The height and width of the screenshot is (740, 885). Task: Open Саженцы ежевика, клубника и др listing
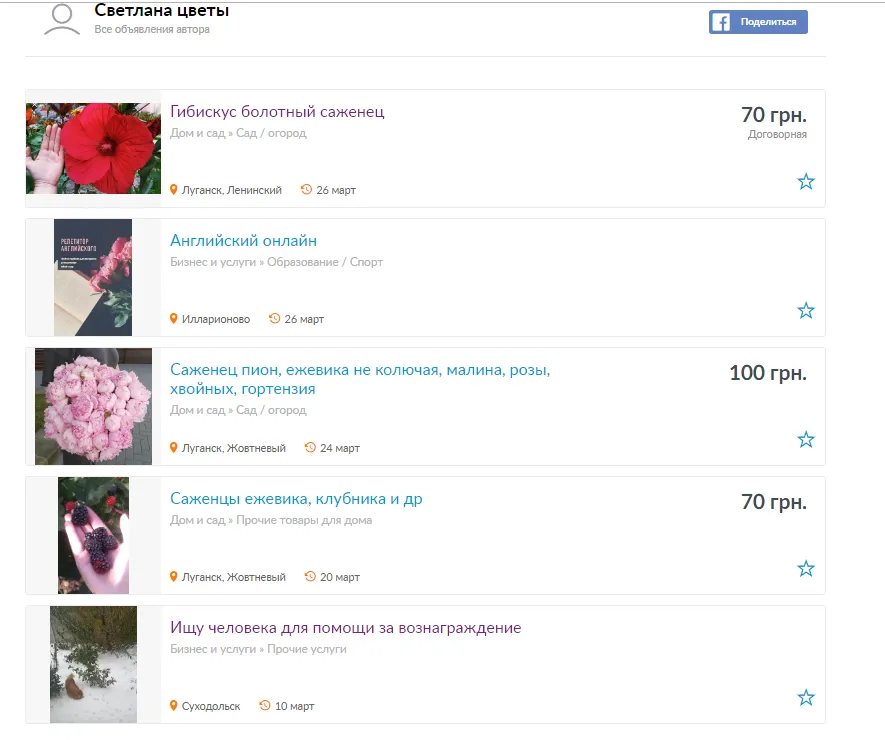[296, 499]
